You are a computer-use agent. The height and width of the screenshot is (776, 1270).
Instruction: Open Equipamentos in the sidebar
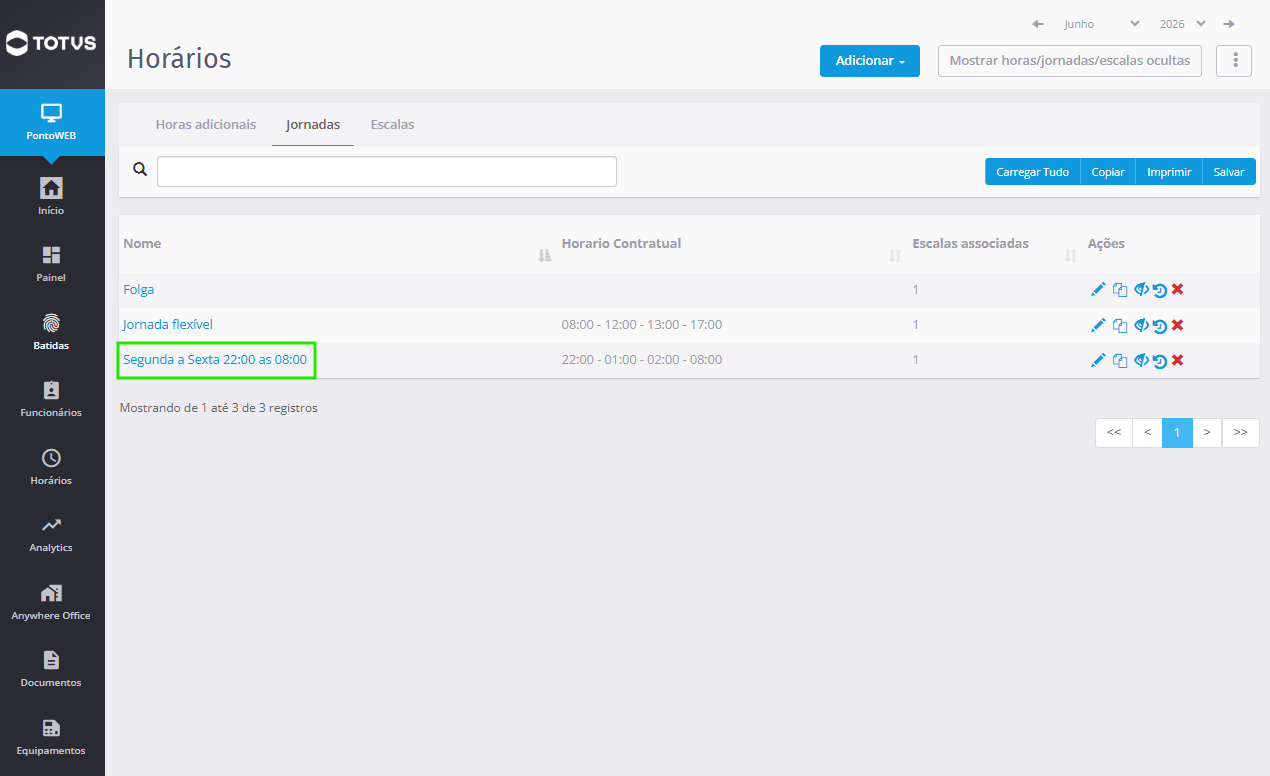point(51,737)
